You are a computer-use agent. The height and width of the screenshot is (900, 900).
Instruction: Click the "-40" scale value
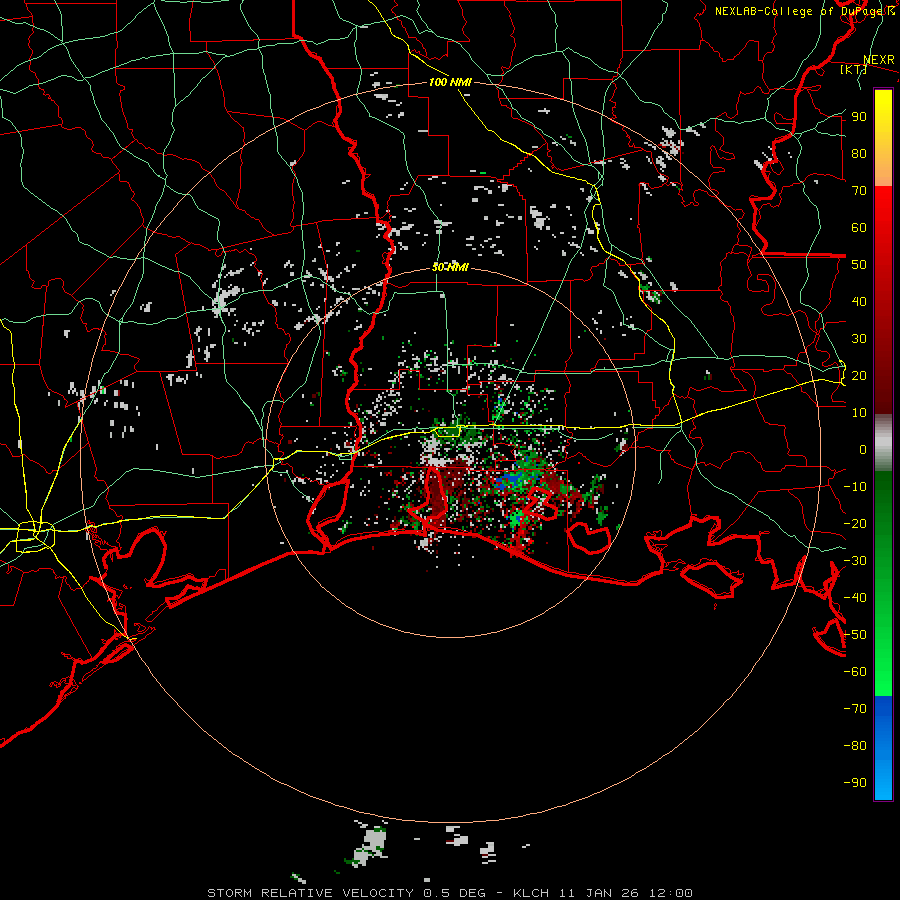(x=855, y=598)
